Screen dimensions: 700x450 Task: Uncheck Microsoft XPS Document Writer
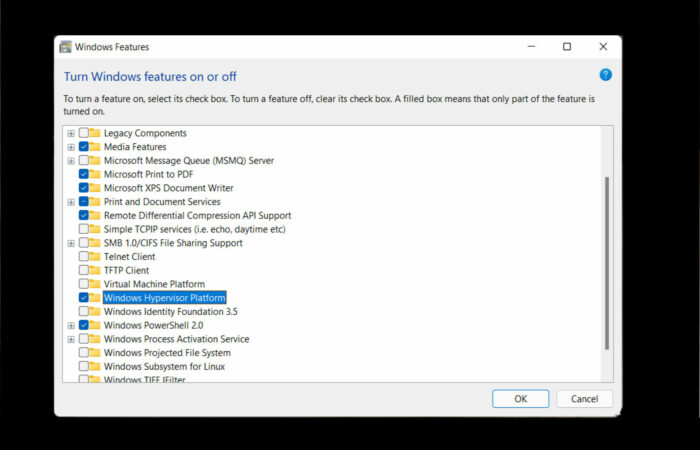(x=83, y=188)
